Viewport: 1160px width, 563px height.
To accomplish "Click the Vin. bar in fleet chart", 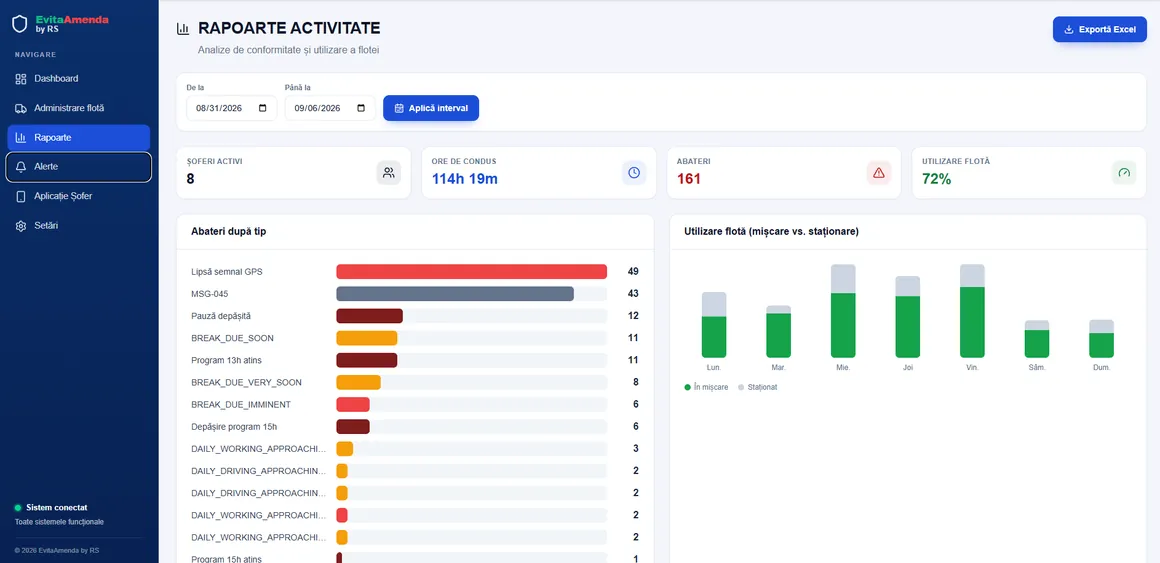I will tap(972, 311).
